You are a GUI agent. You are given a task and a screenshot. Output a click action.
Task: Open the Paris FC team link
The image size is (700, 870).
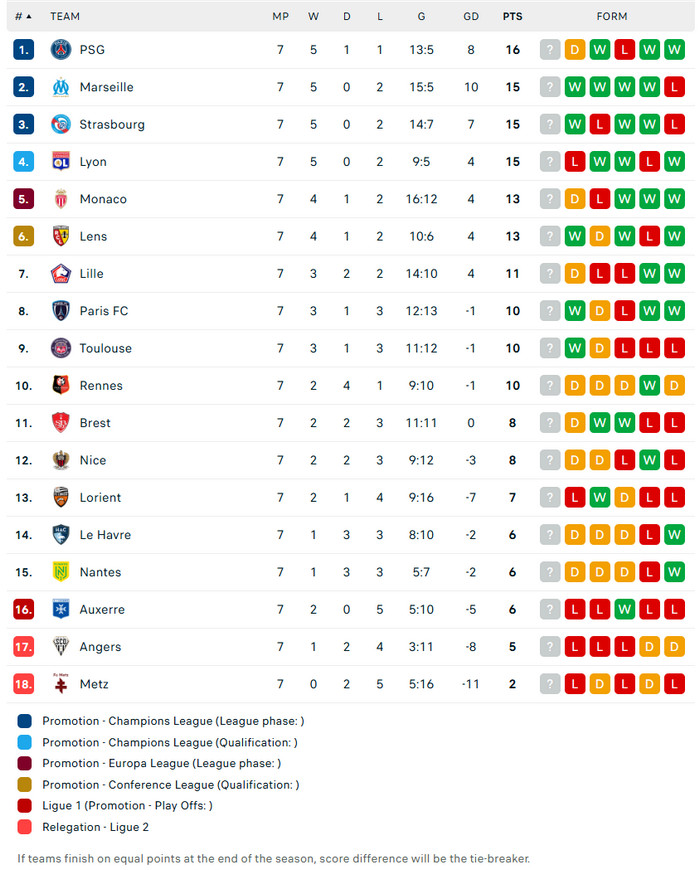pos(104,311)
